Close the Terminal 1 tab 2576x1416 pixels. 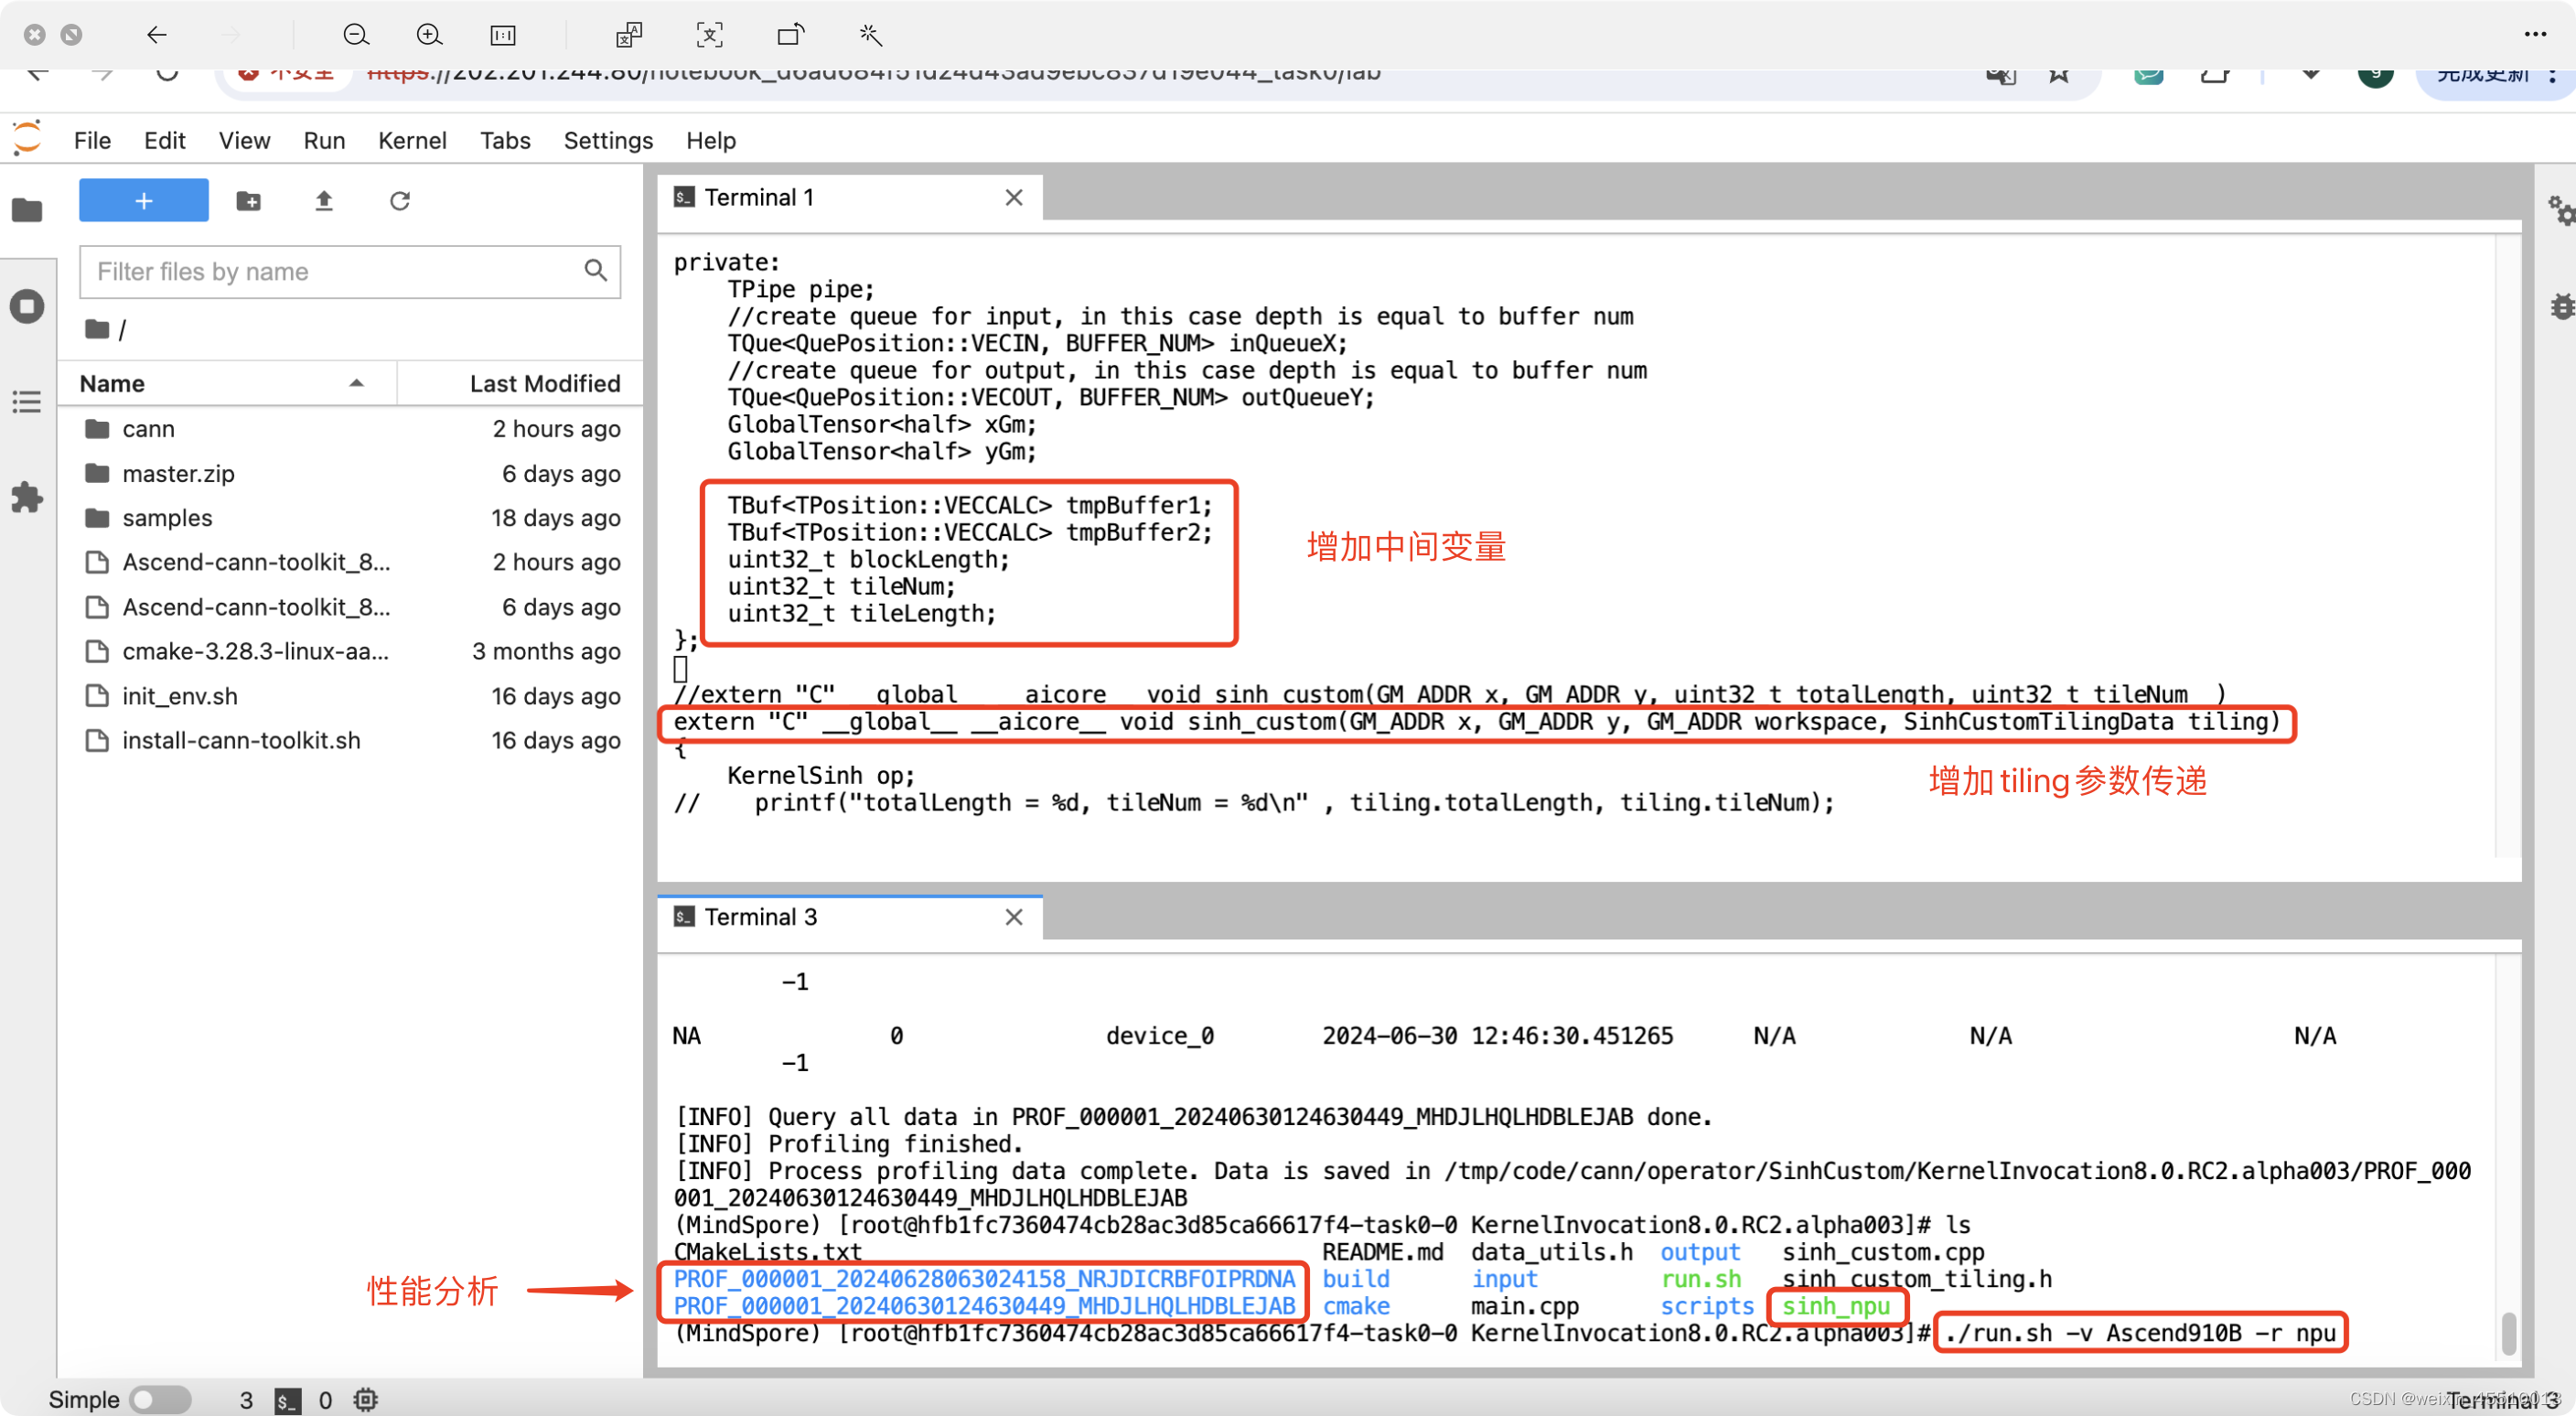[x=1013, y=198]
